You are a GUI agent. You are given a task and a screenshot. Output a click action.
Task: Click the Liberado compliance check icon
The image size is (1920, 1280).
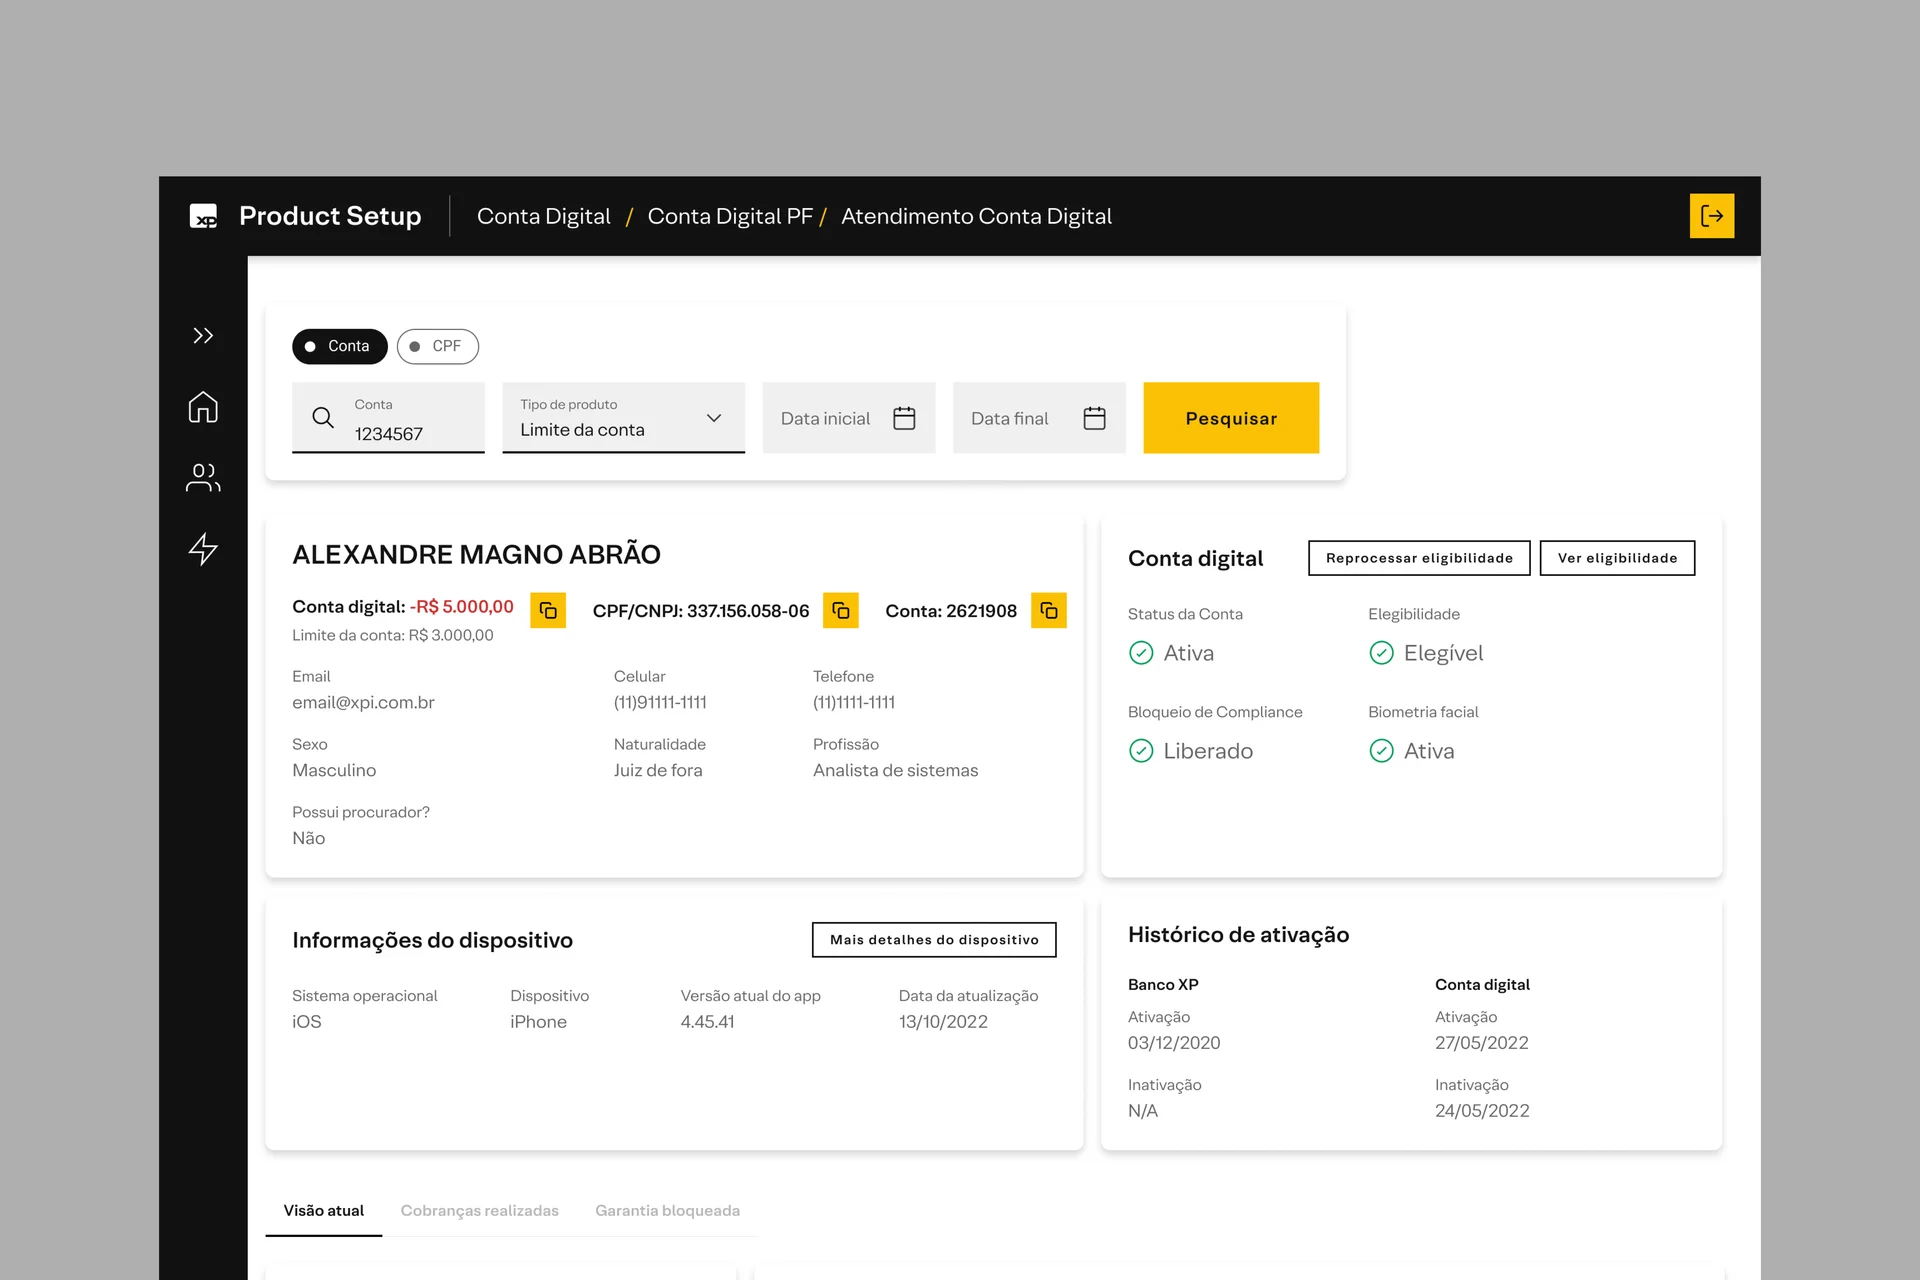point(1141,751)
